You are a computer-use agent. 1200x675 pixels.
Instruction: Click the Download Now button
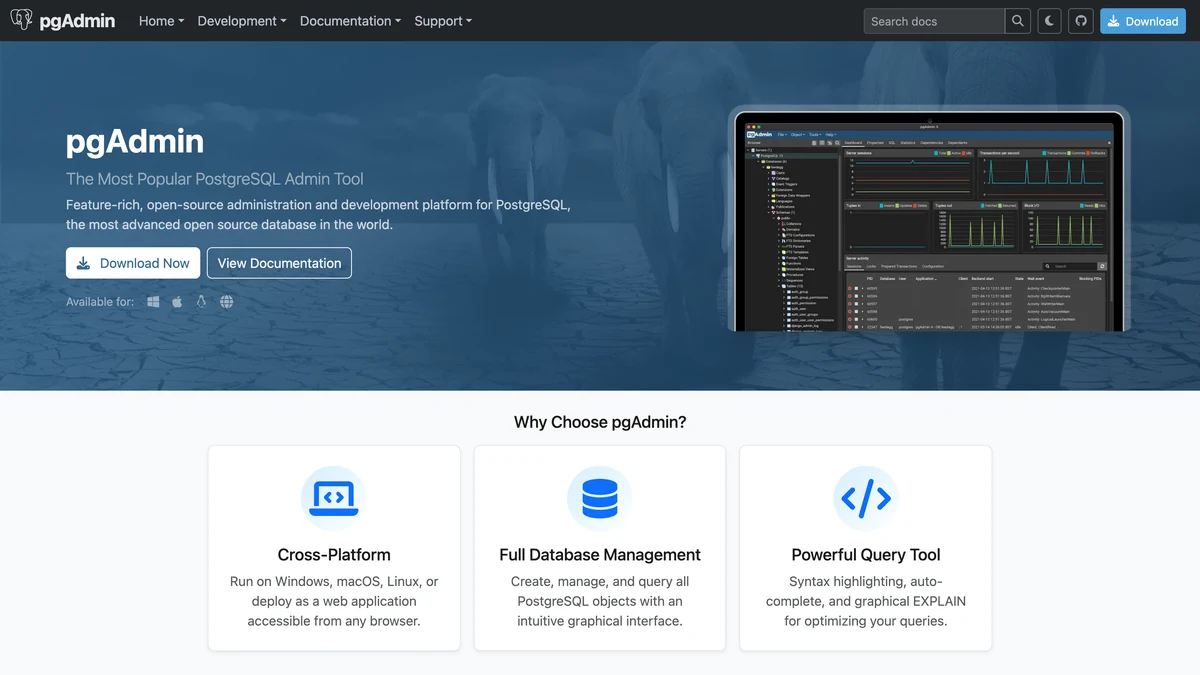pyautogui.click(x=133, y=263)
